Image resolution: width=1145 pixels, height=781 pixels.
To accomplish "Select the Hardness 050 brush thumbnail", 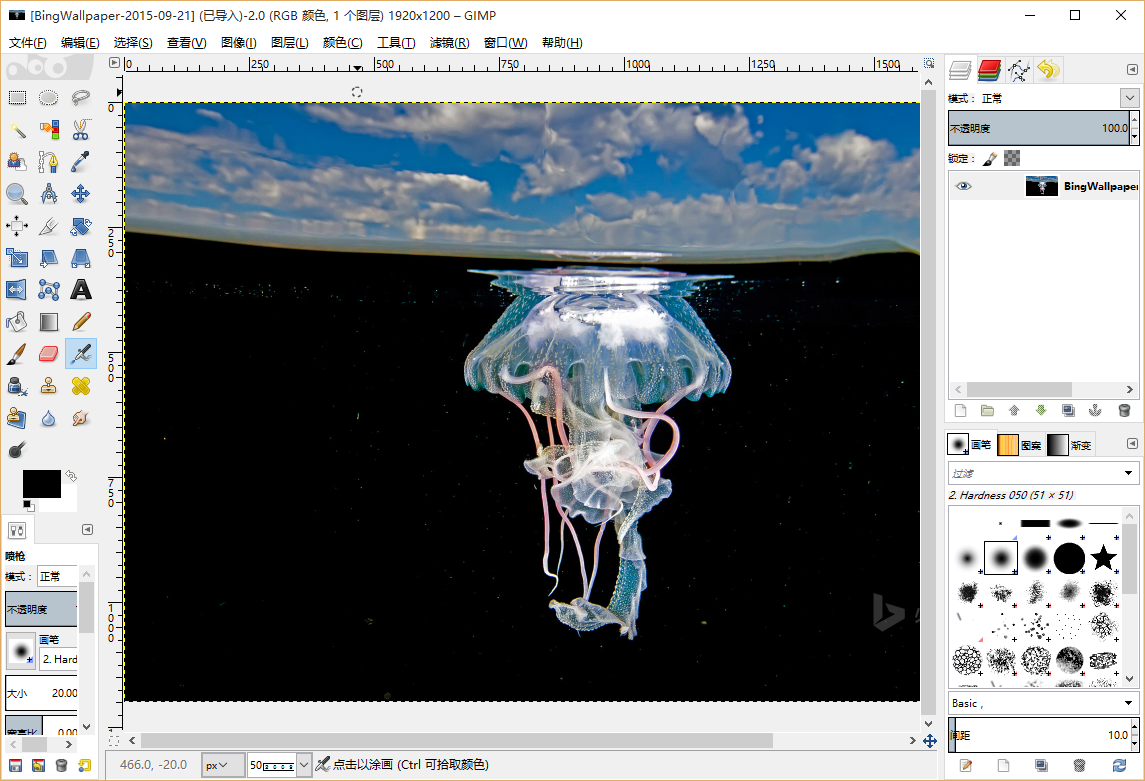I will [1000, 557].
